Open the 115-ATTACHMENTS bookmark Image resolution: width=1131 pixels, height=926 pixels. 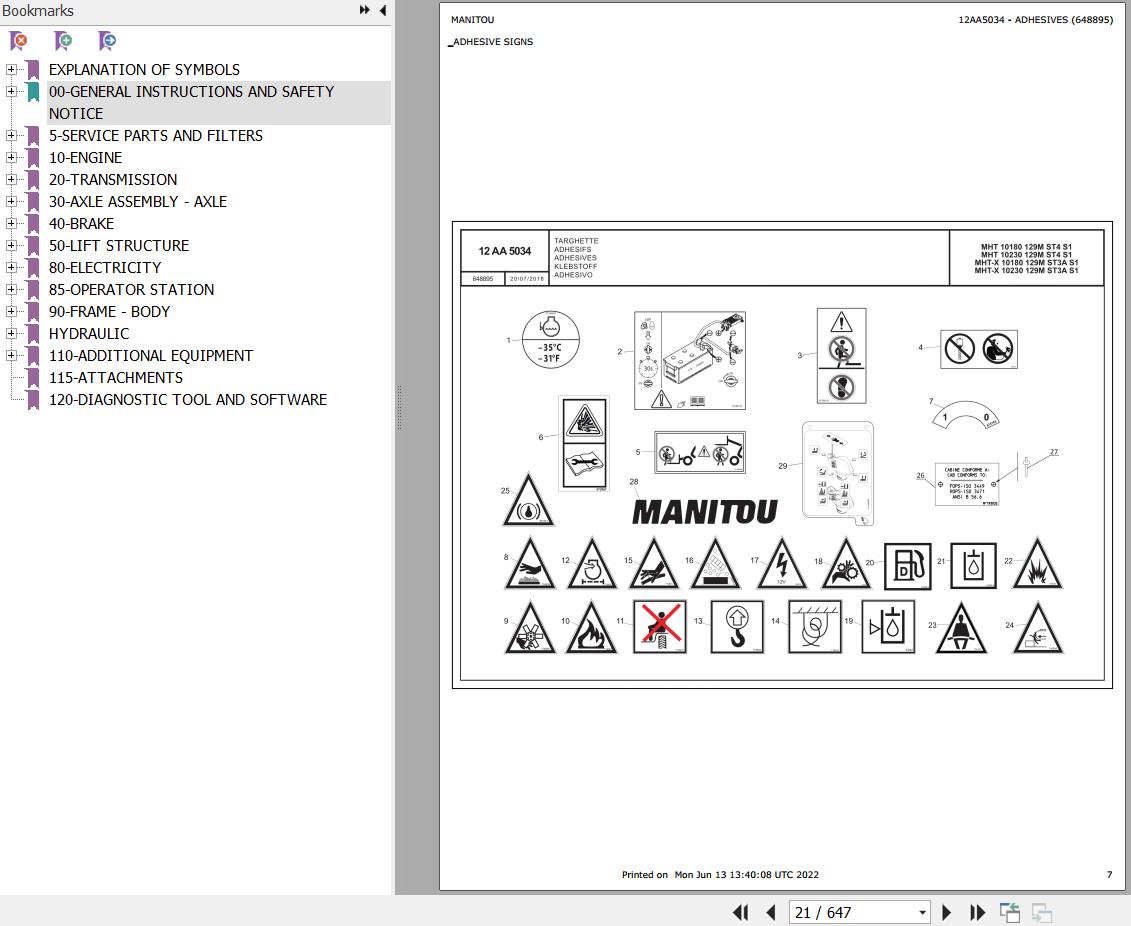115,377
